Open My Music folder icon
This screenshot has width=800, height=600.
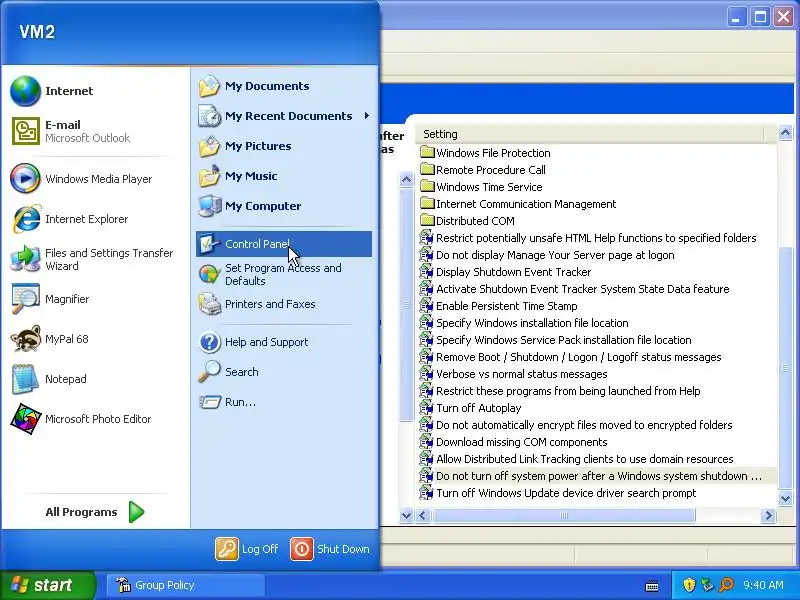(209, 176)
